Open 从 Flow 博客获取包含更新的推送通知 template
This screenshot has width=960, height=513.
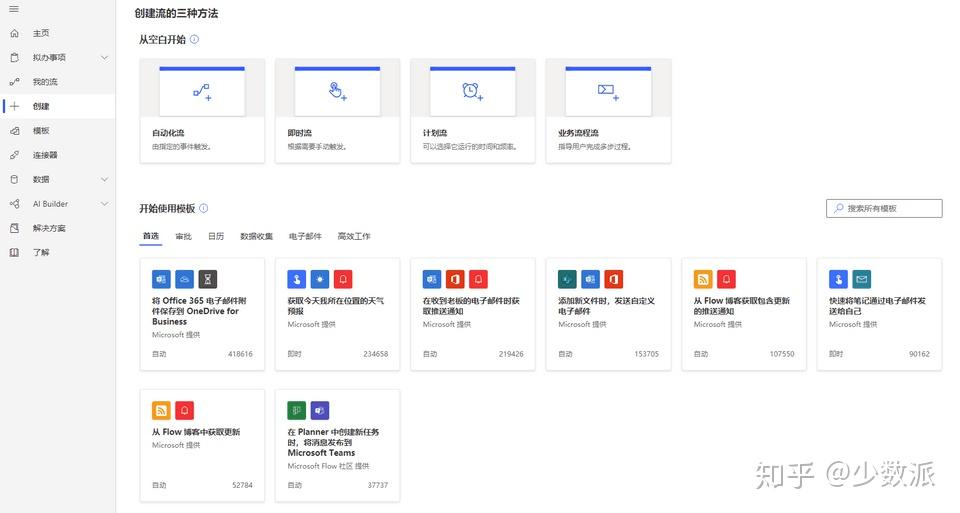[x=744, y=314]
